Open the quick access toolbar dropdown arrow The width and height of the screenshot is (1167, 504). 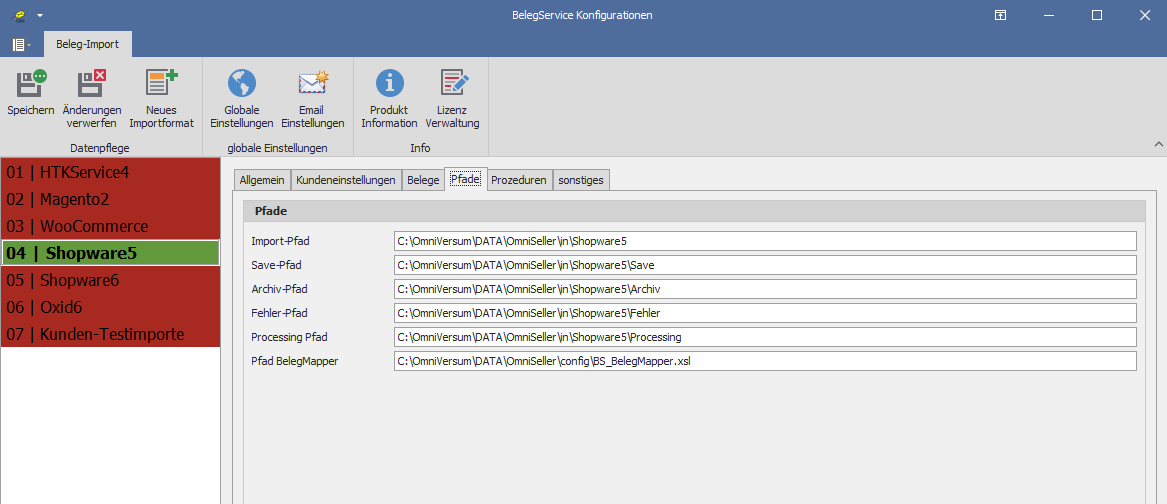[40, 16]
